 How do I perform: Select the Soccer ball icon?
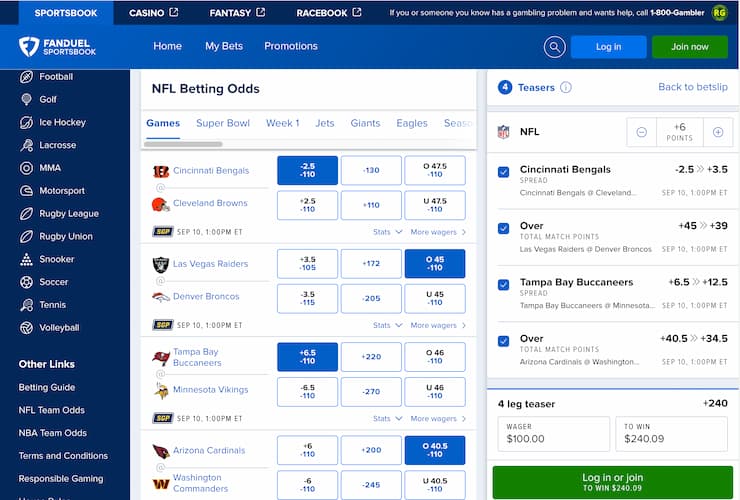coord(26,282)
